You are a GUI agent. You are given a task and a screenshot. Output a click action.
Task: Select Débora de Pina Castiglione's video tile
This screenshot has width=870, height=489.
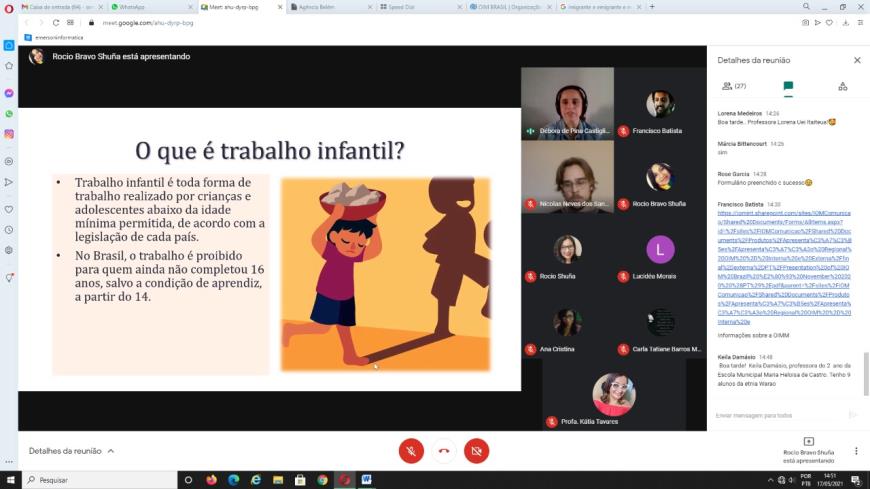(x=567, y=103)
